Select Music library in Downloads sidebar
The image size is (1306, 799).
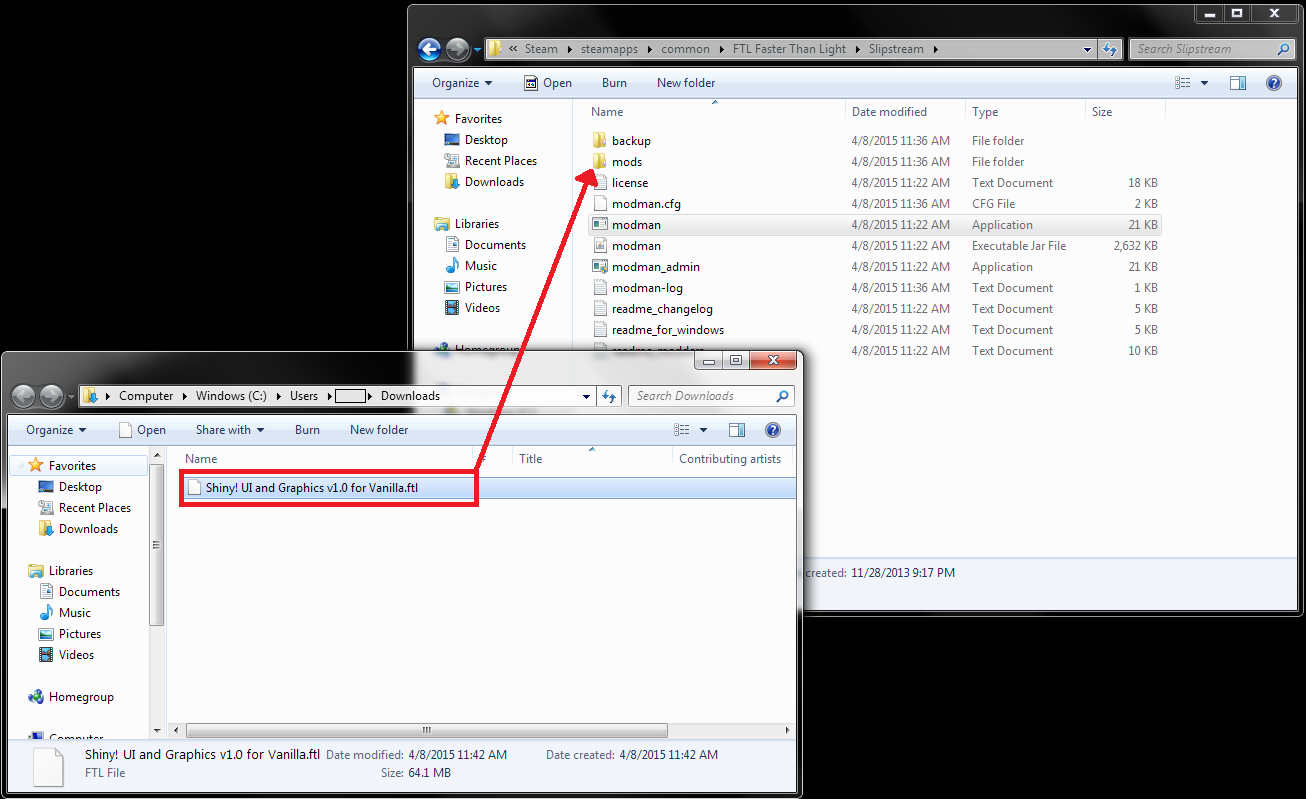(74, 613)
